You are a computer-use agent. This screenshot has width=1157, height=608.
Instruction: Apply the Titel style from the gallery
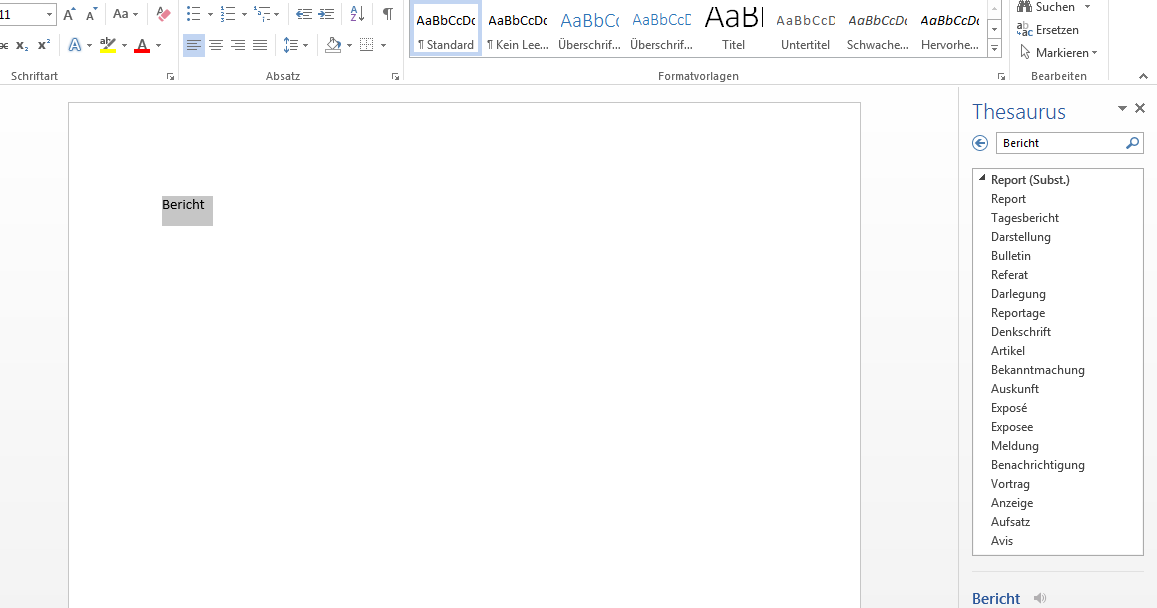coord(733,27)
